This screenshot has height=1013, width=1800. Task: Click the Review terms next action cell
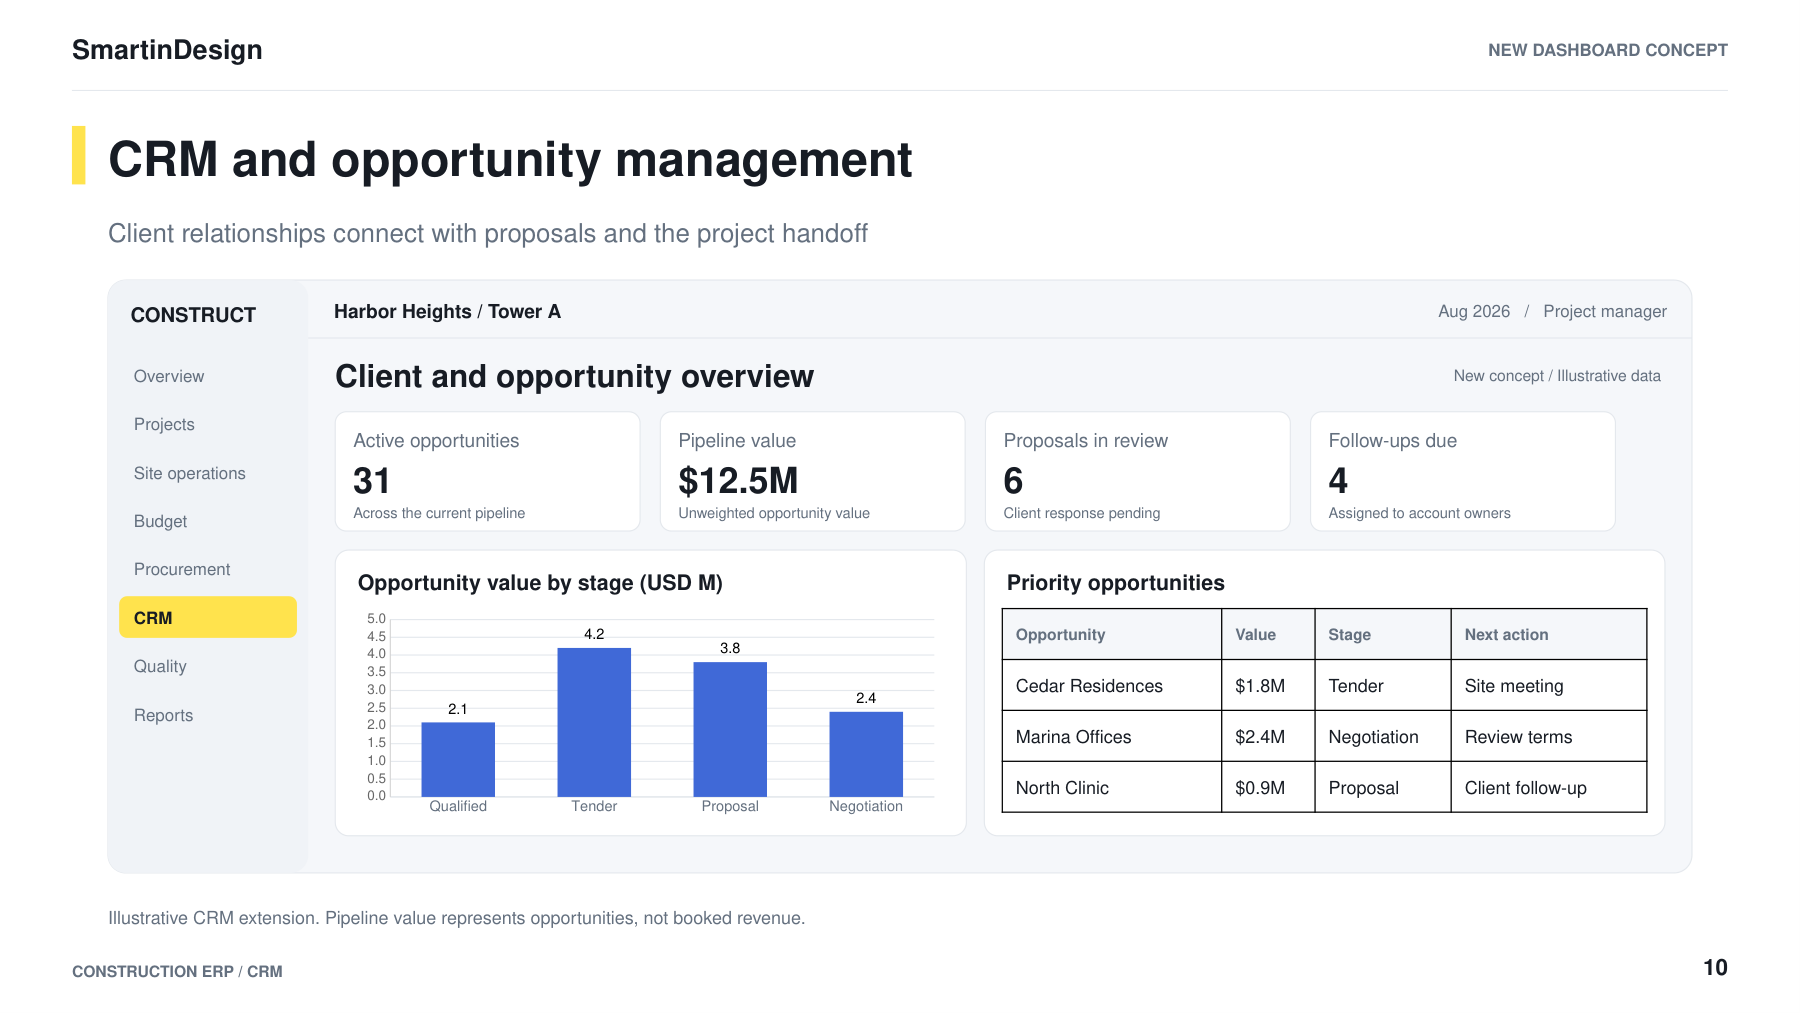[1549, 736]
